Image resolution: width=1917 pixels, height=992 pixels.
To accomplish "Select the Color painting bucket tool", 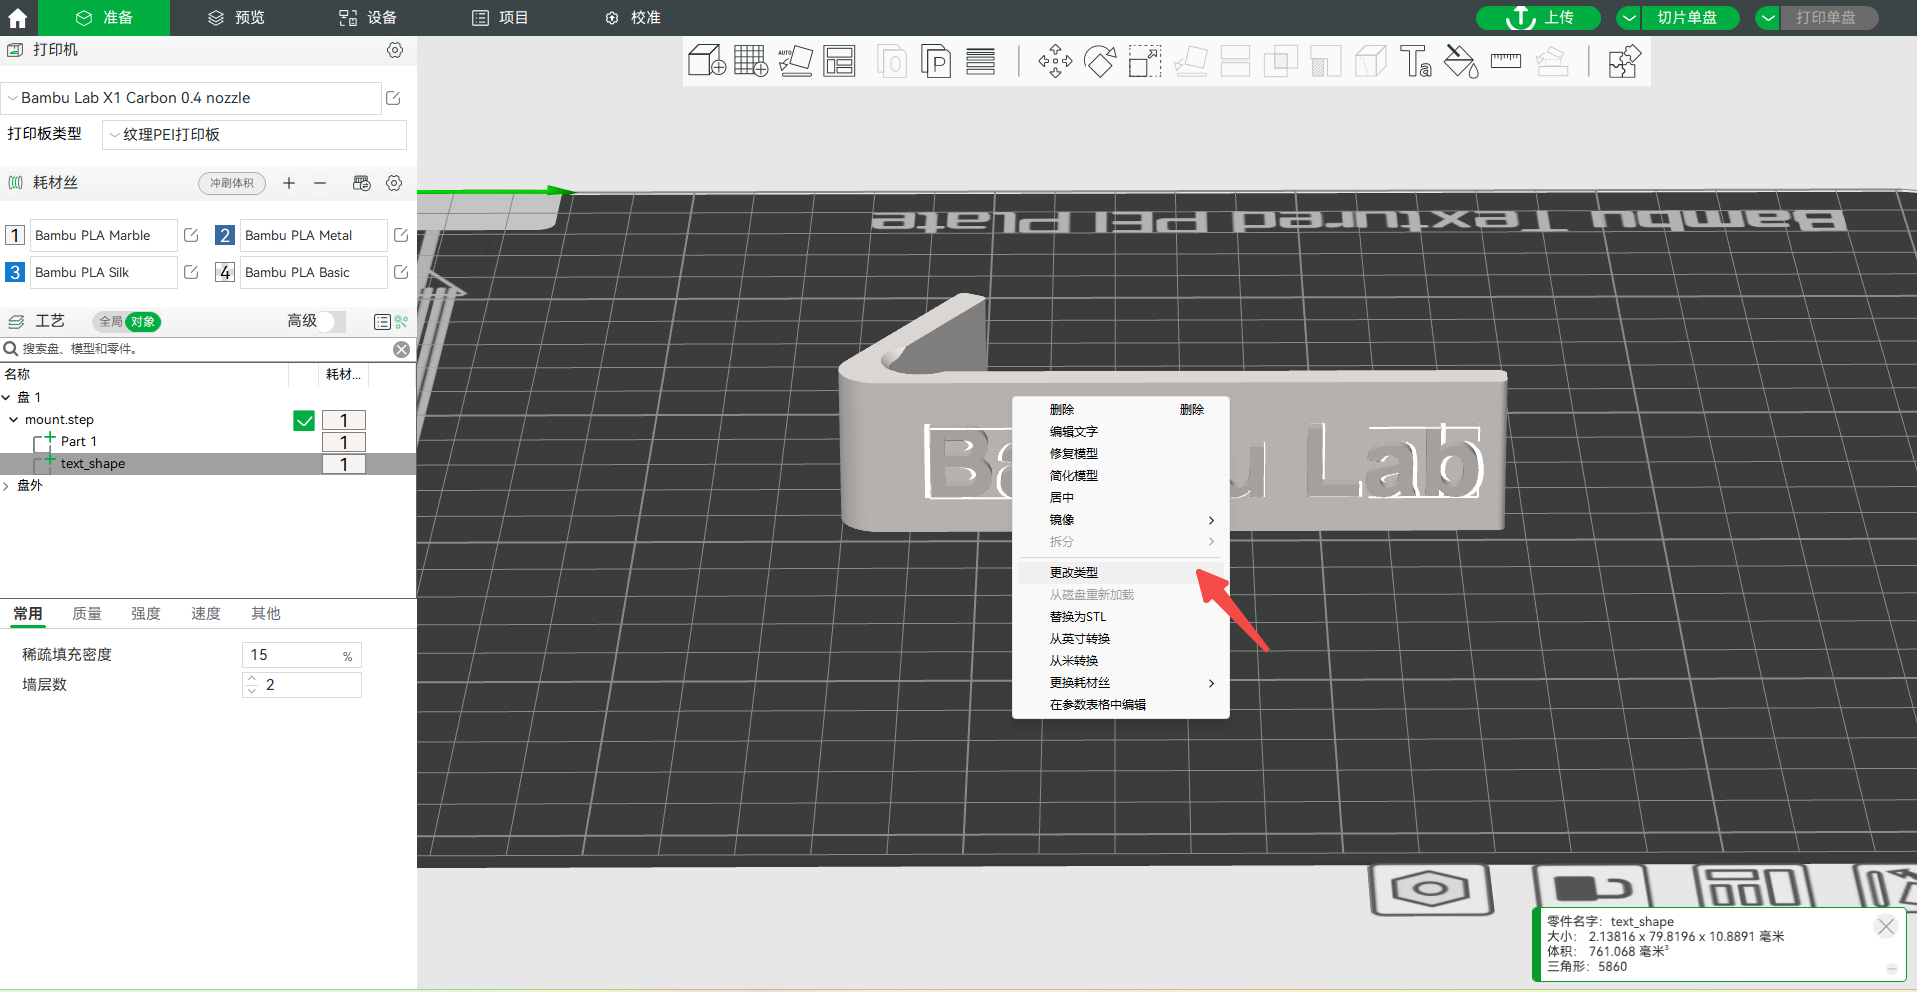I will coord(1461,61).
